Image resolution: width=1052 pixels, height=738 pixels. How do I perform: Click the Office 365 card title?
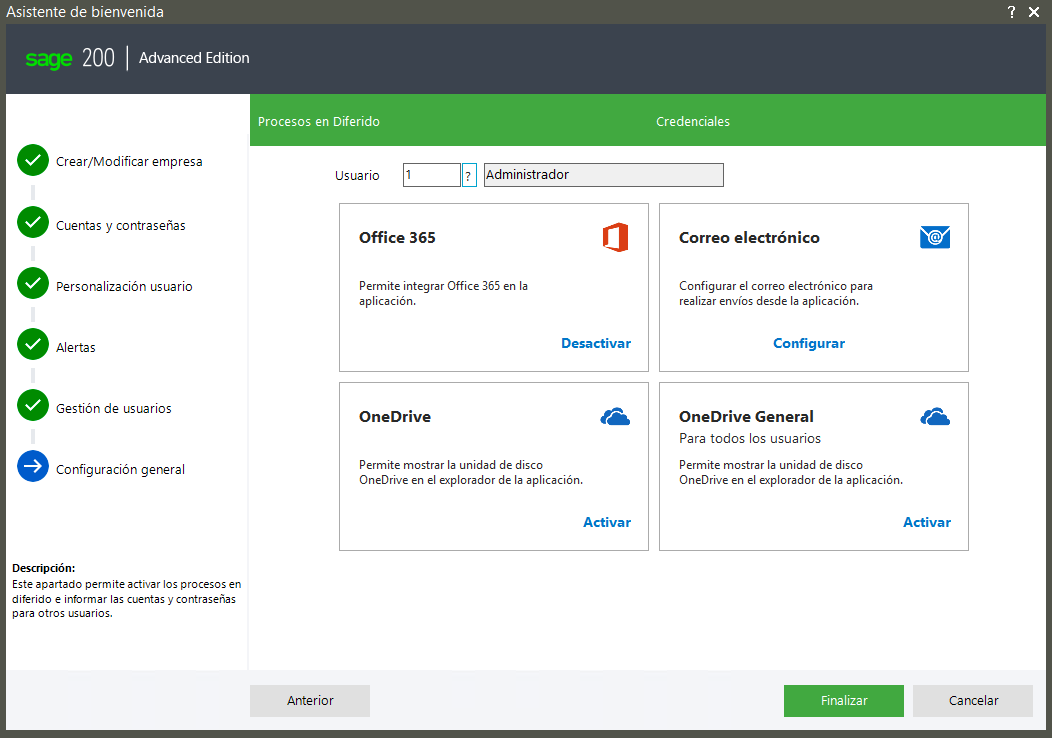397,238
